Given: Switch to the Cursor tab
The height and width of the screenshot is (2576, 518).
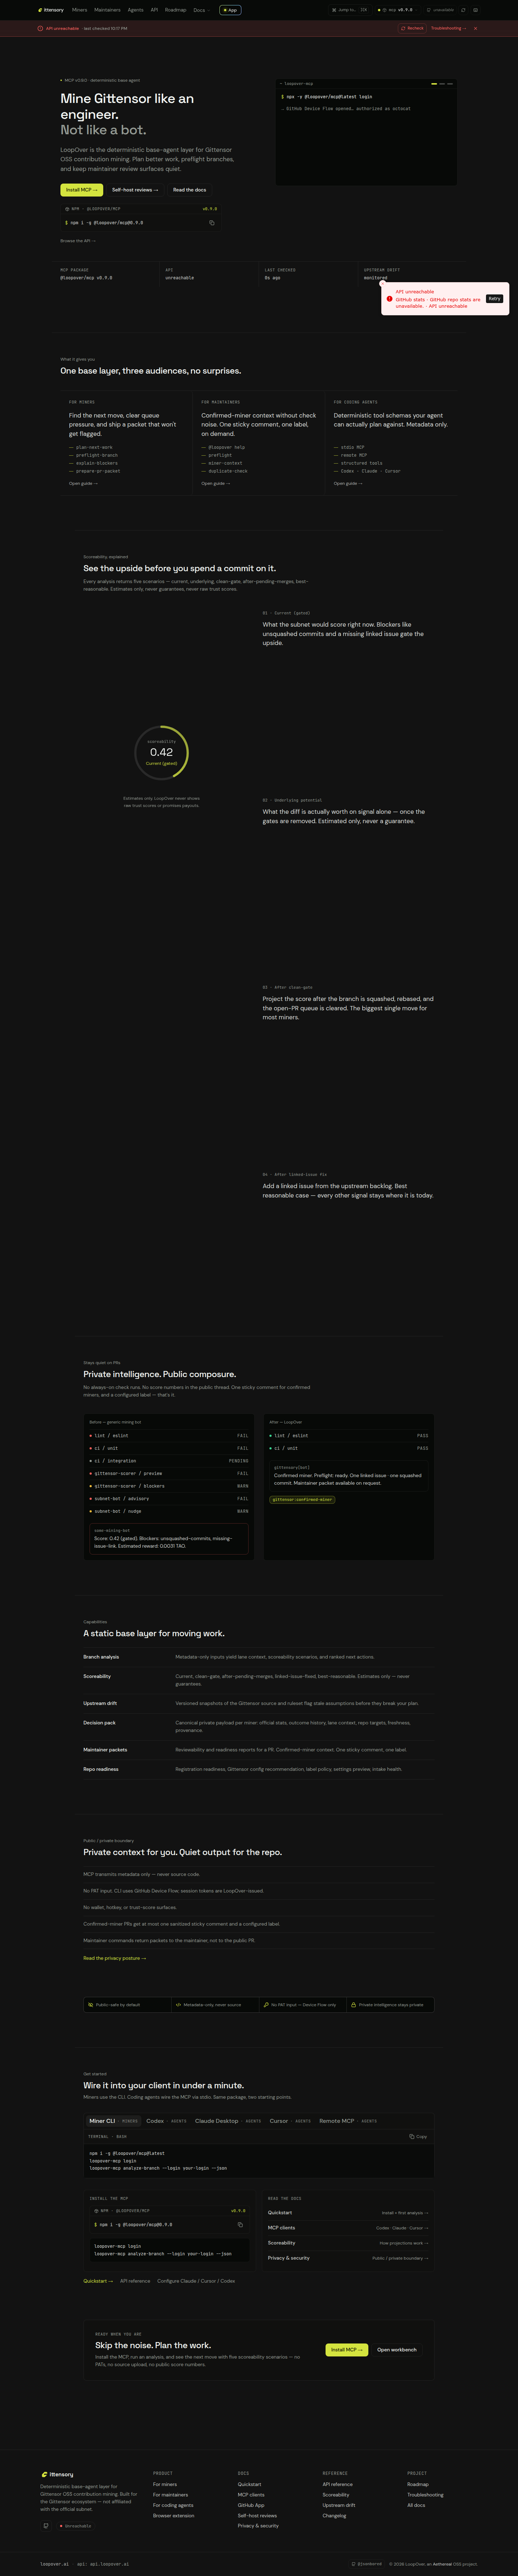Looking at the screenshot, I should tap(290, 2121).
